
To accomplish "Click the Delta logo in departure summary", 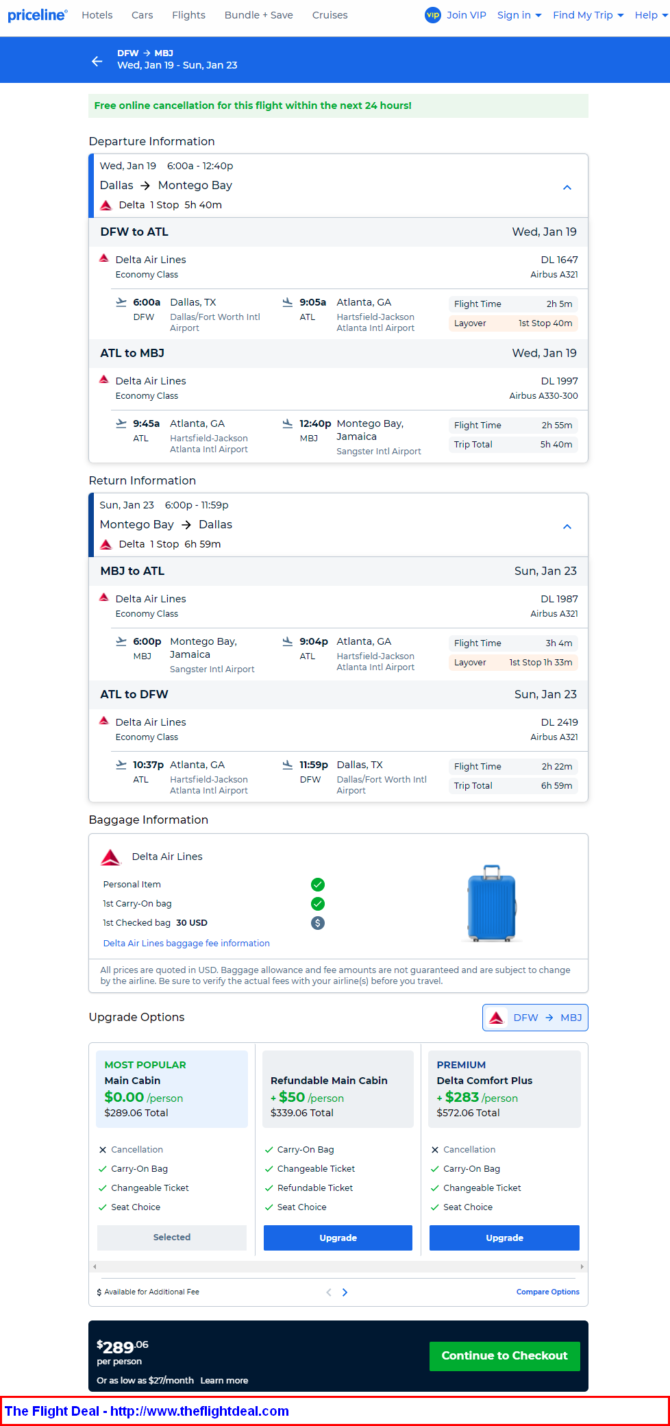I will tap(106, 205).
